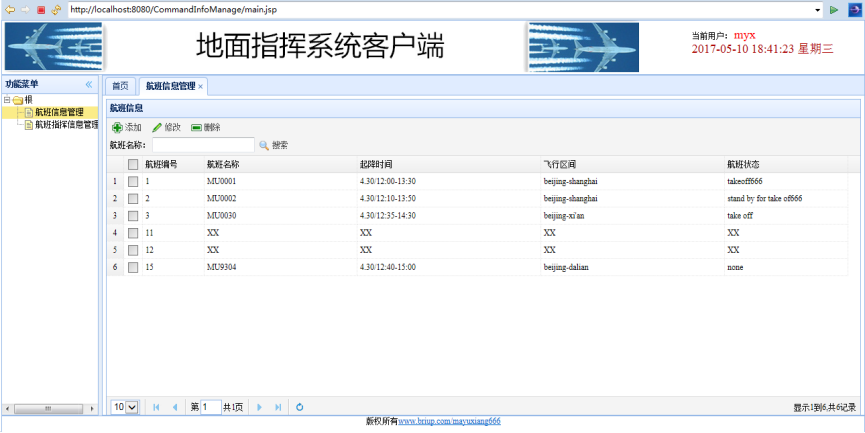Click the cell beijing-dalian
The image size is (865, 433).
click(x=566, y=267)
